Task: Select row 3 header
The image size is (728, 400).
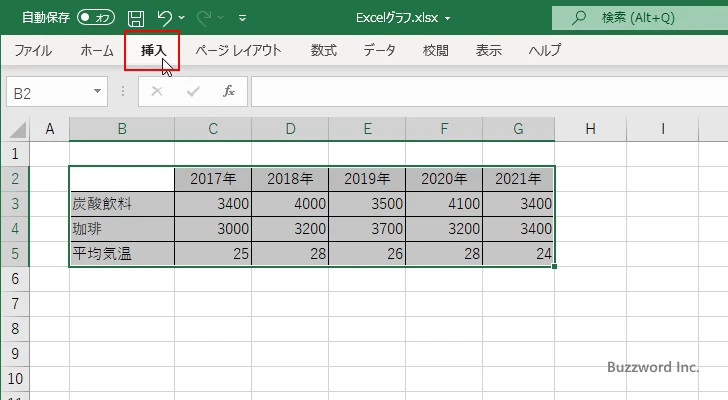Action: coord(15,204)
